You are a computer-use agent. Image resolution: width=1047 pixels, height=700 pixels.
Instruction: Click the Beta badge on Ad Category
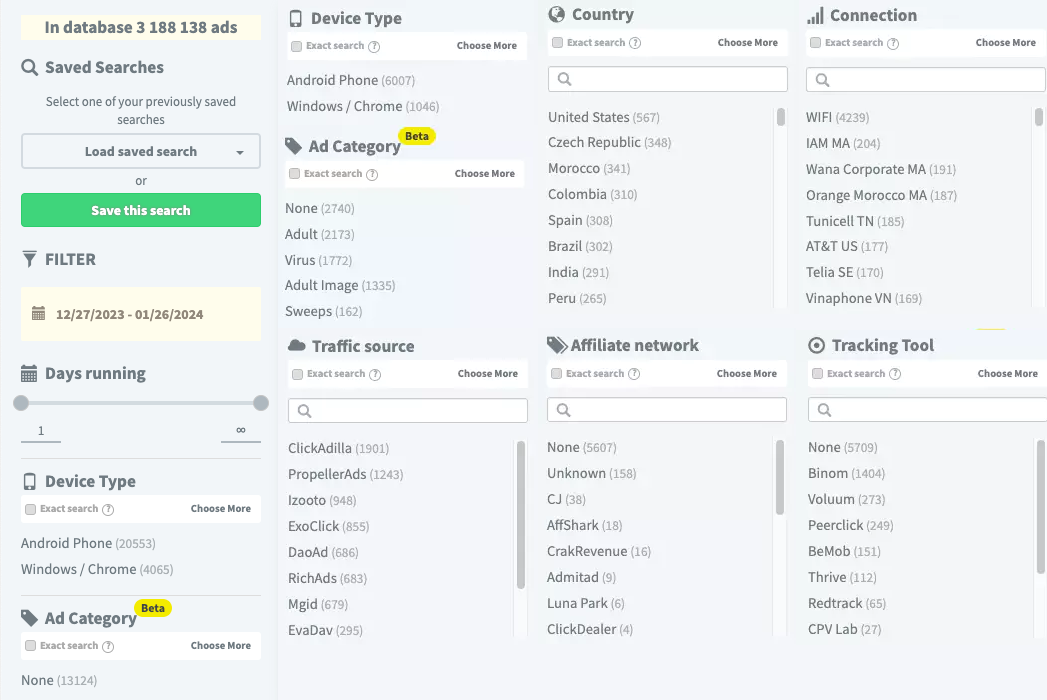pyautogui.click(x=417, y=135)
